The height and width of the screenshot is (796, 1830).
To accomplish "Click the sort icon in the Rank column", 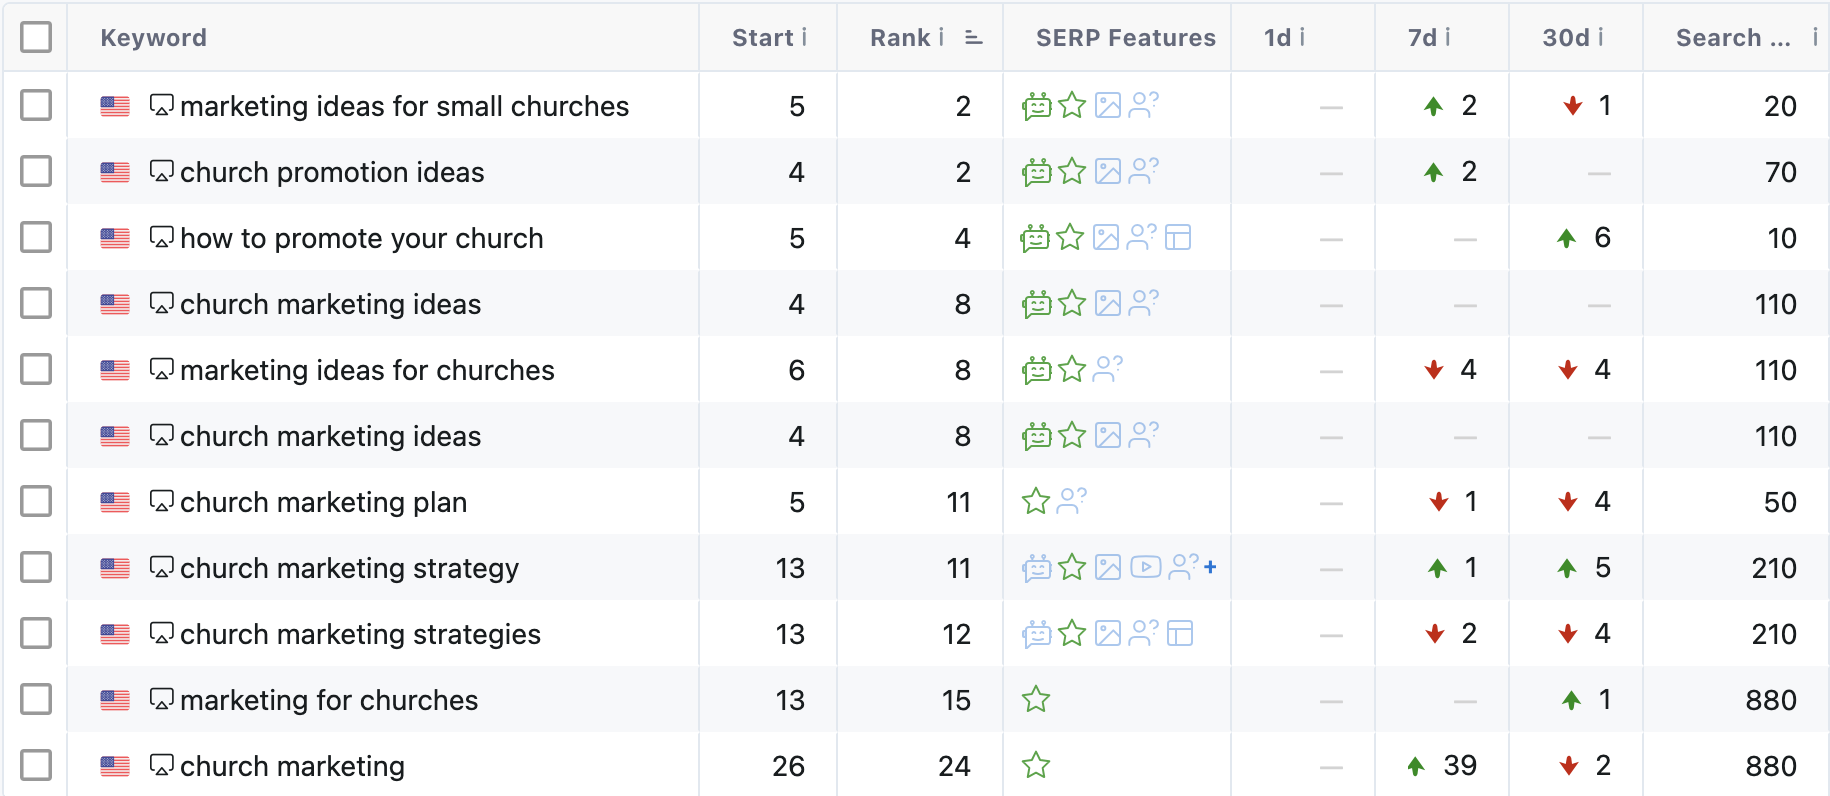I will [x=973, y=37].
